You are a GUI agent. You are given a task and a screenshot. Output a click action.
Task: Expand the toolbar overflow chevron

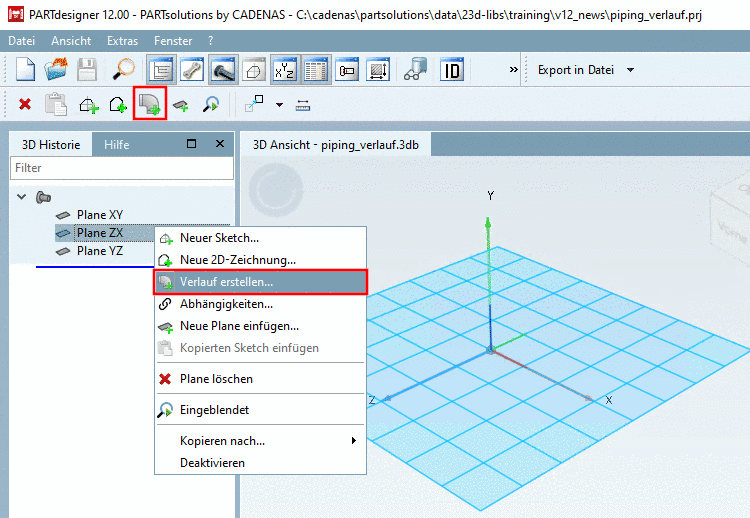tap(513, 70)
